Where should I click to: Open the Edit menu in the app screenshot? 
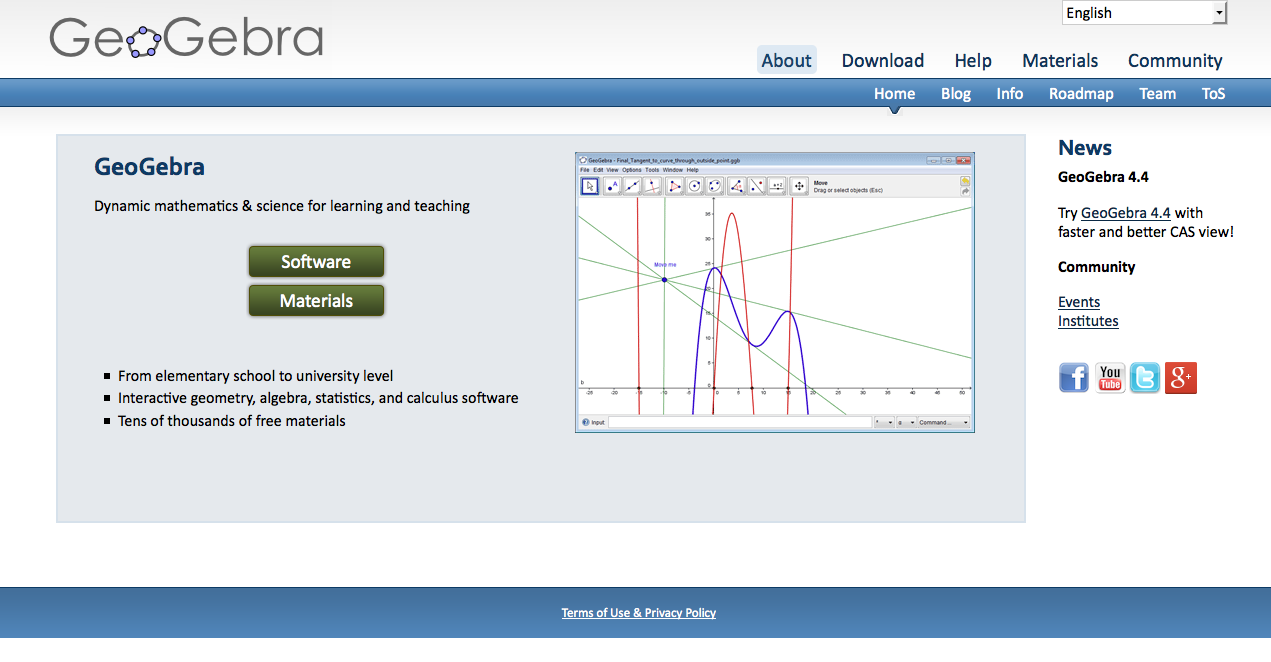598,170
